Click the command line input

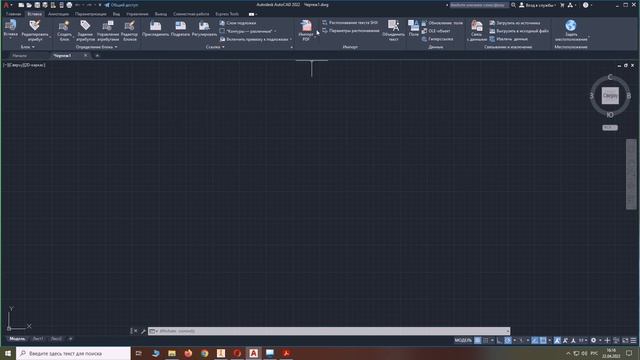pos(329,331)
